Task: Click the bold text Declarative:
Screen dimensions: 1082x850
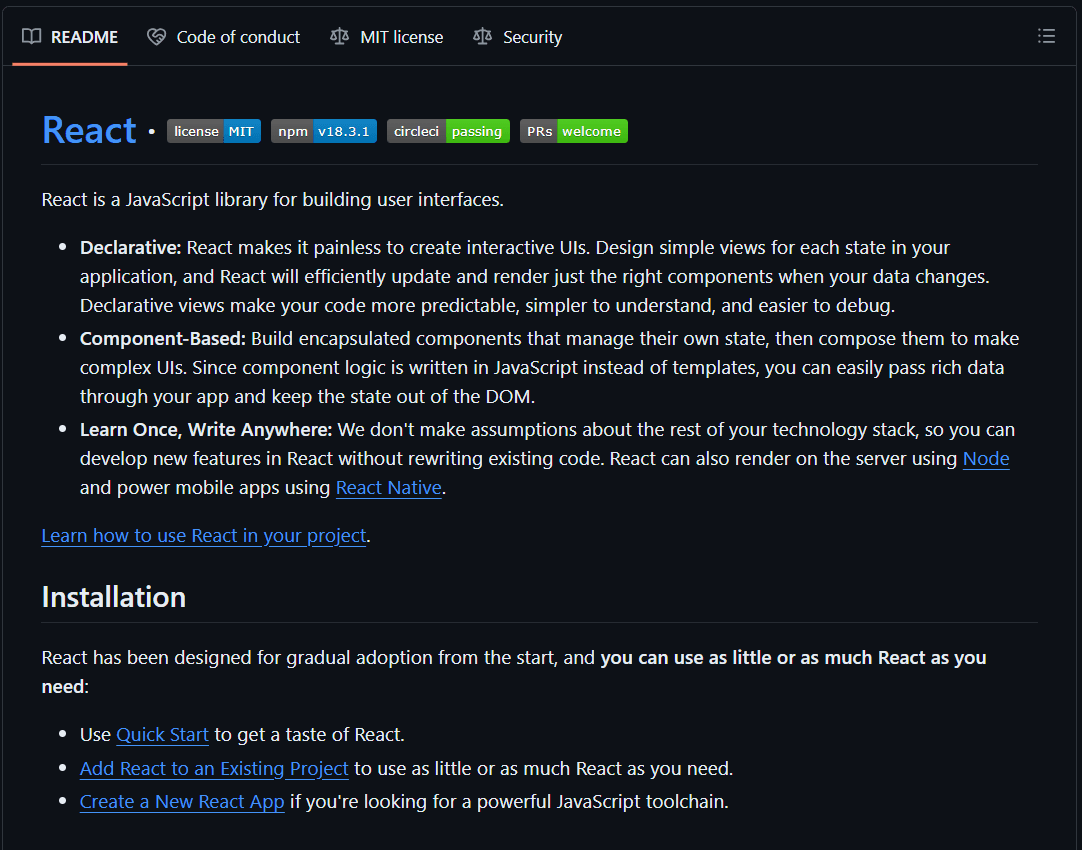Action: tap(130, 248)
